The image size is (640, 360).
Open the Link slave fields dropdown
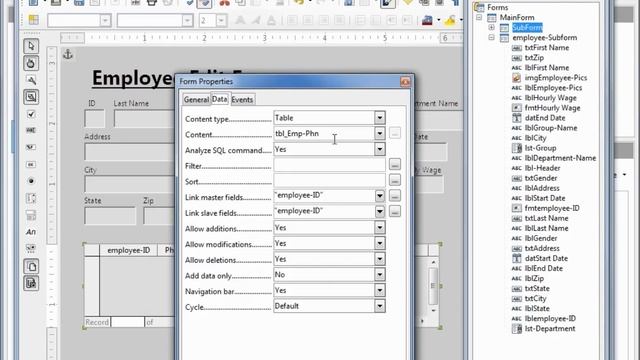coord(380,211)
